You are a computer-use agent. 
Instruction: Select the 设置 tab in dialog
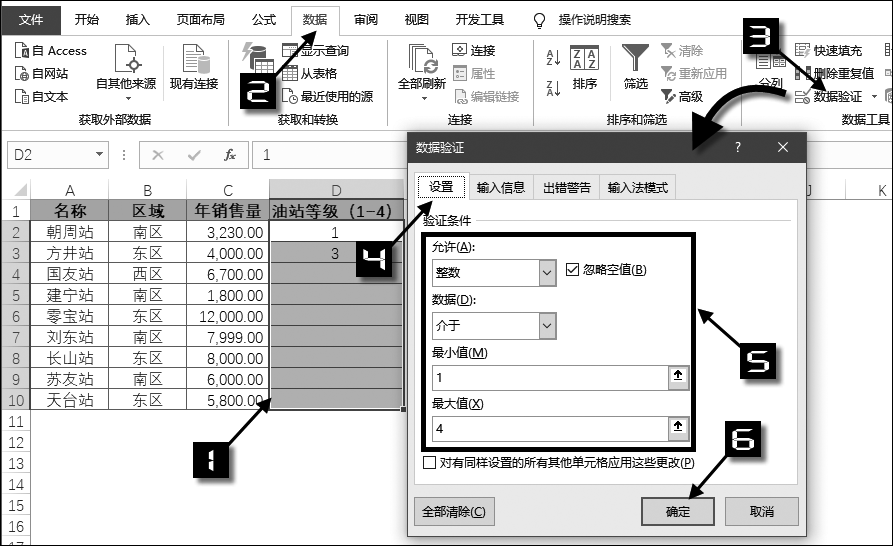point(441,187)
